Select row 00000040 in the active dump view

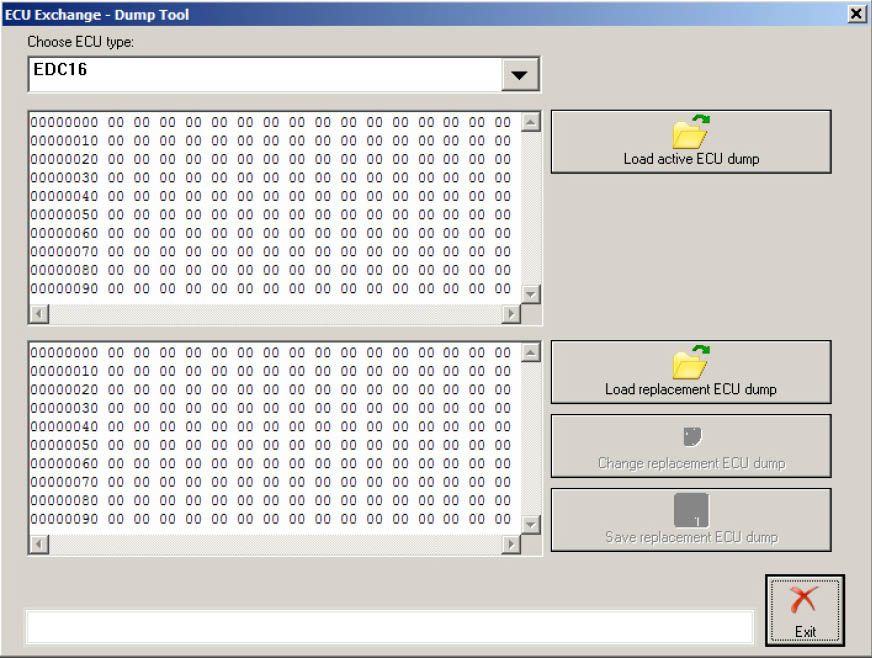pyautogui.click(x=270, y=196)
